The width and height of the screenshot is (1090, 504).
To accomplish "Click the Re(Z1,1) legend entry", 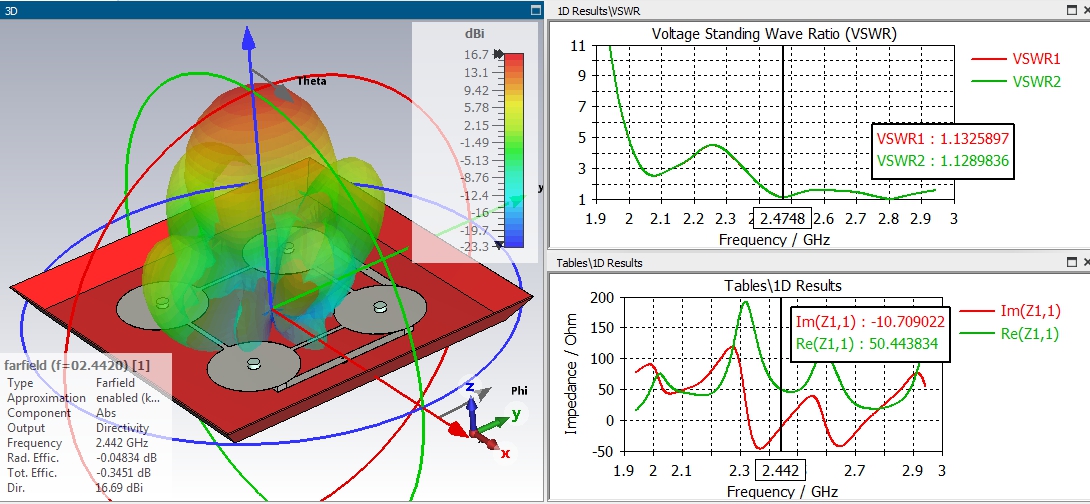I will pos(1009,334).
